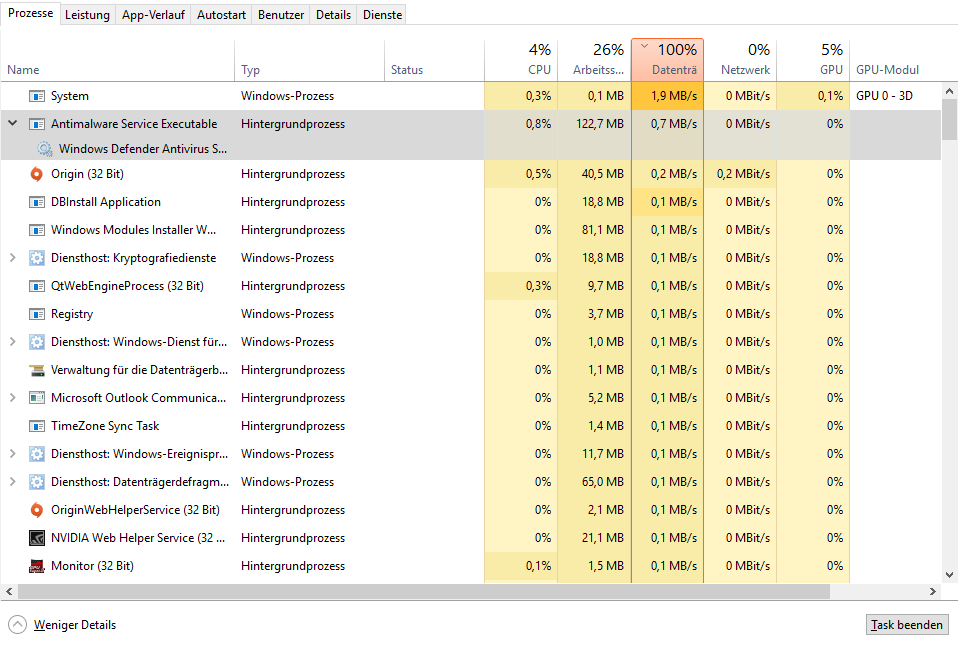Expand Microsoft Outlook Communications row

12,398
